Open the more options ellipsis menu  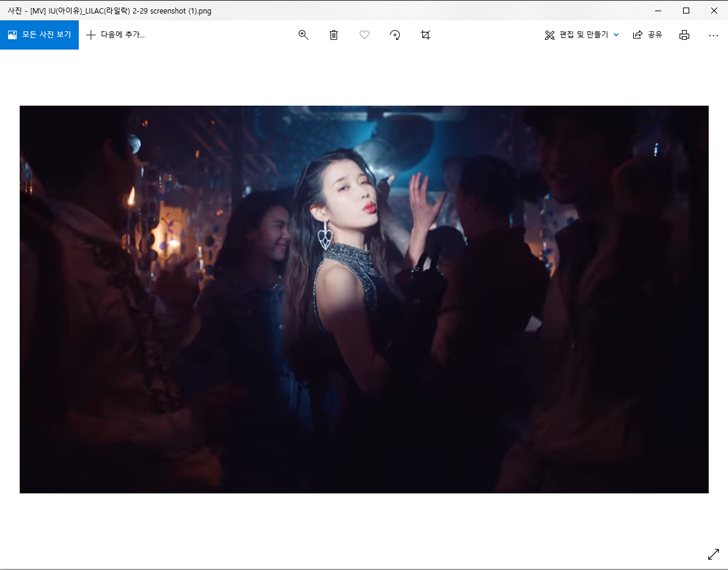(x=713, y=35)
